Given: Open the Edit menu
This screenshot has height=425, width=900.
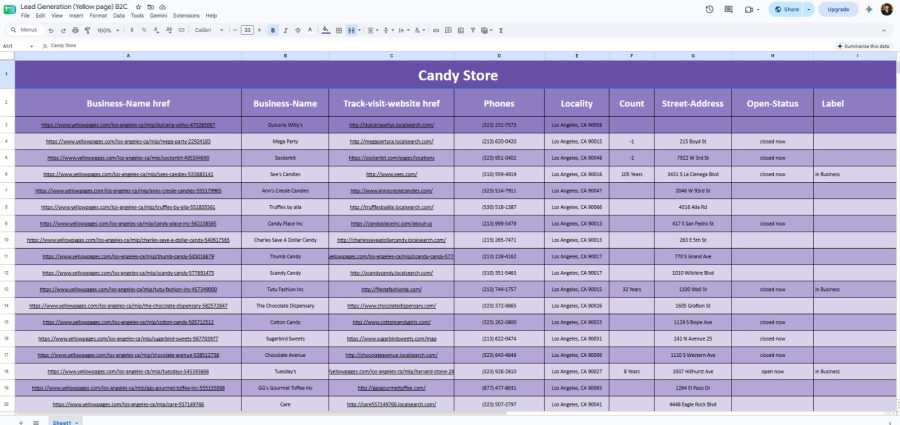Looking at the screenshot, I should pyautogui.click(x=40, y=16).
